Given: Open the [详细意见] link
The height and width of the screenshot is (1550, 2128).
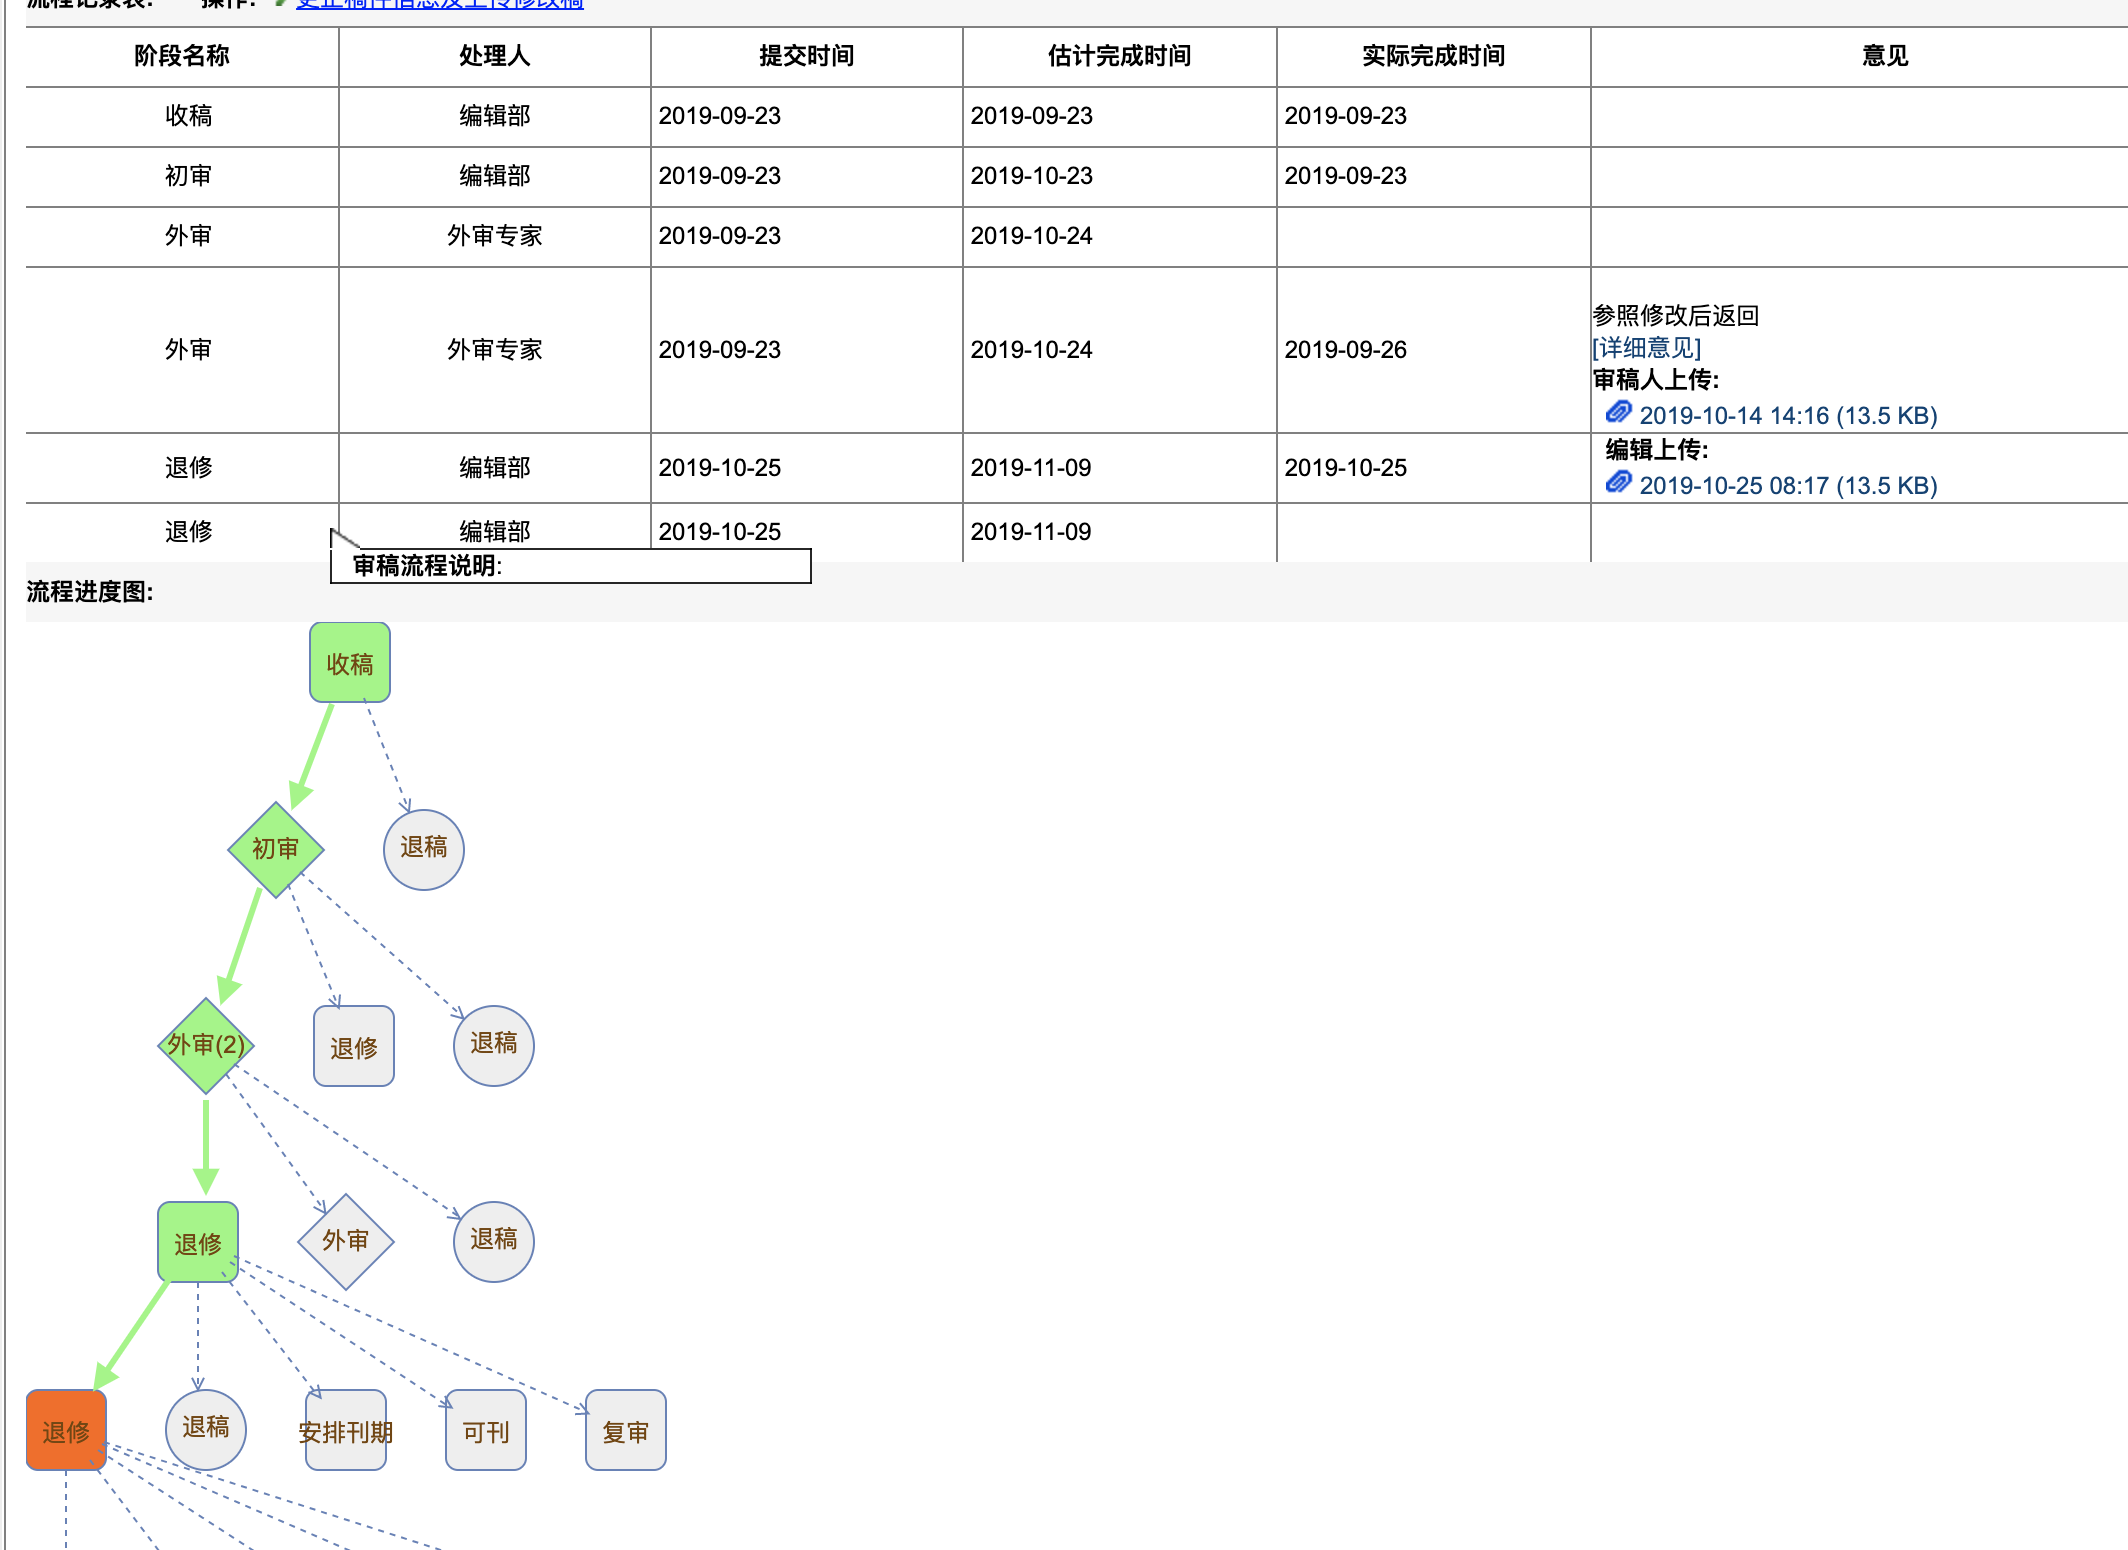Looking at the screenshot, I should pos(1646,348).
